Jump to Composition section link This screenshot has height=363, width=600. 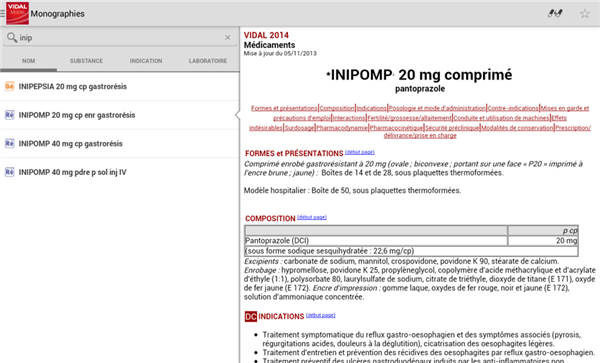click(x=337, y=108)
